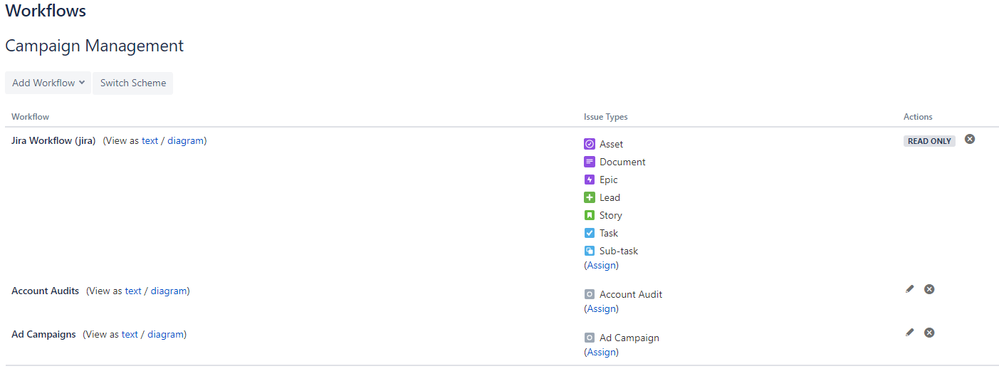Assign issue types to Account Audits
The image size is (999, 379).
pos(601,308)
